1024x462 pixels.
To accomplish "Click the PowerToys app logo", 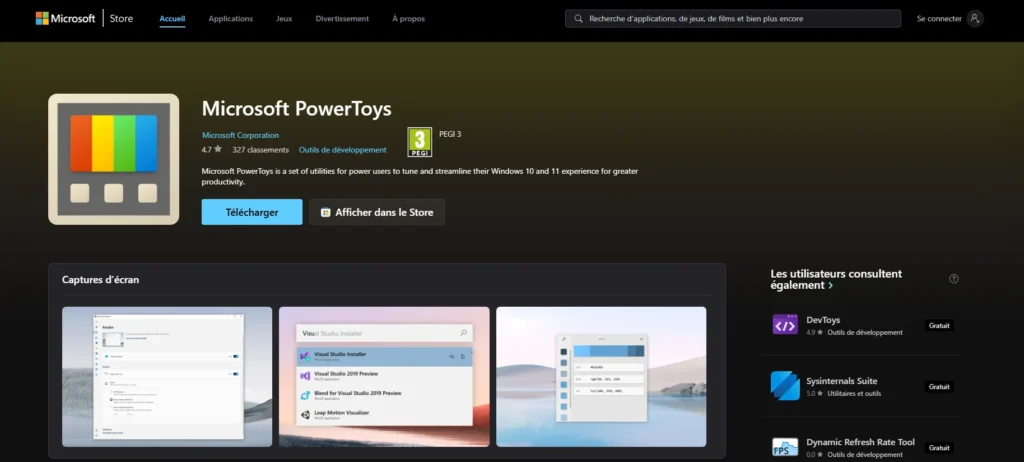I will click(x=114, y=159).
